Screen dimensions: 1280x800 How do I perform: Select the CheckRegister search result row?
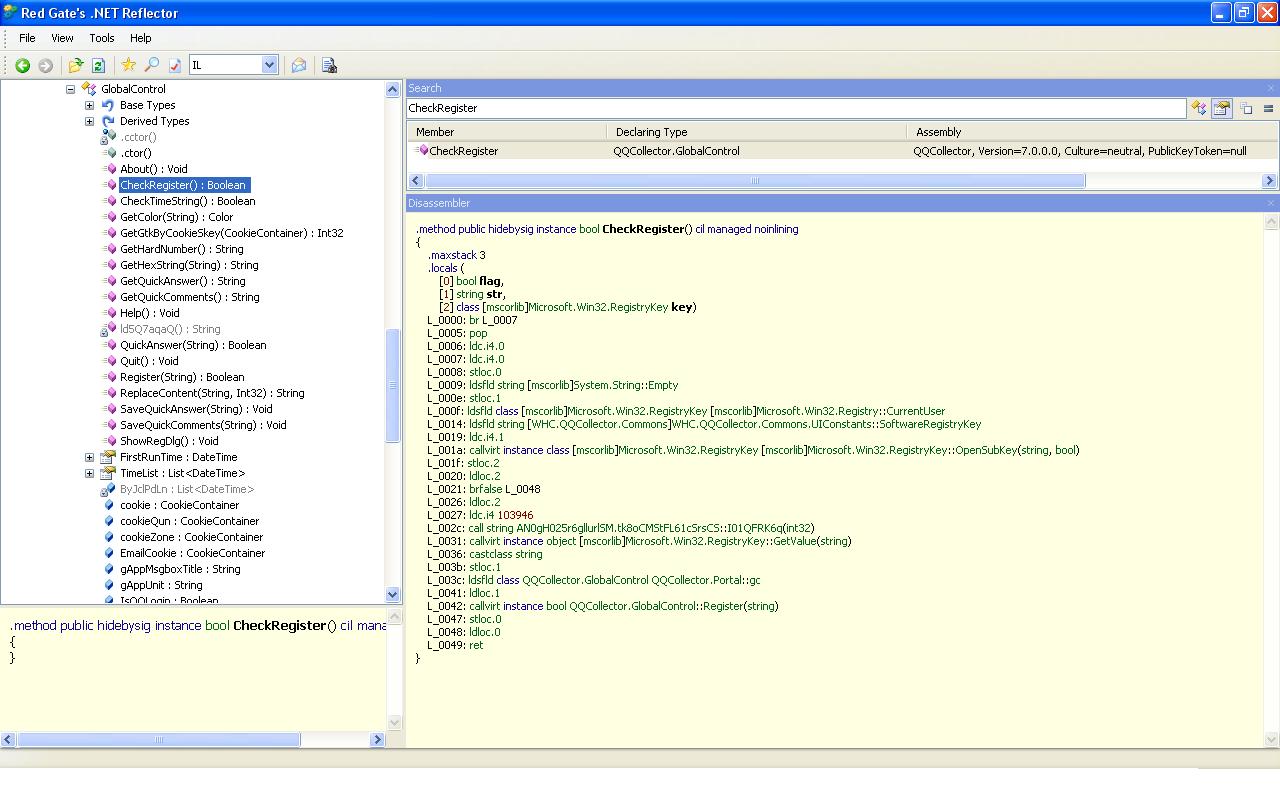click(x=842, y=151)
